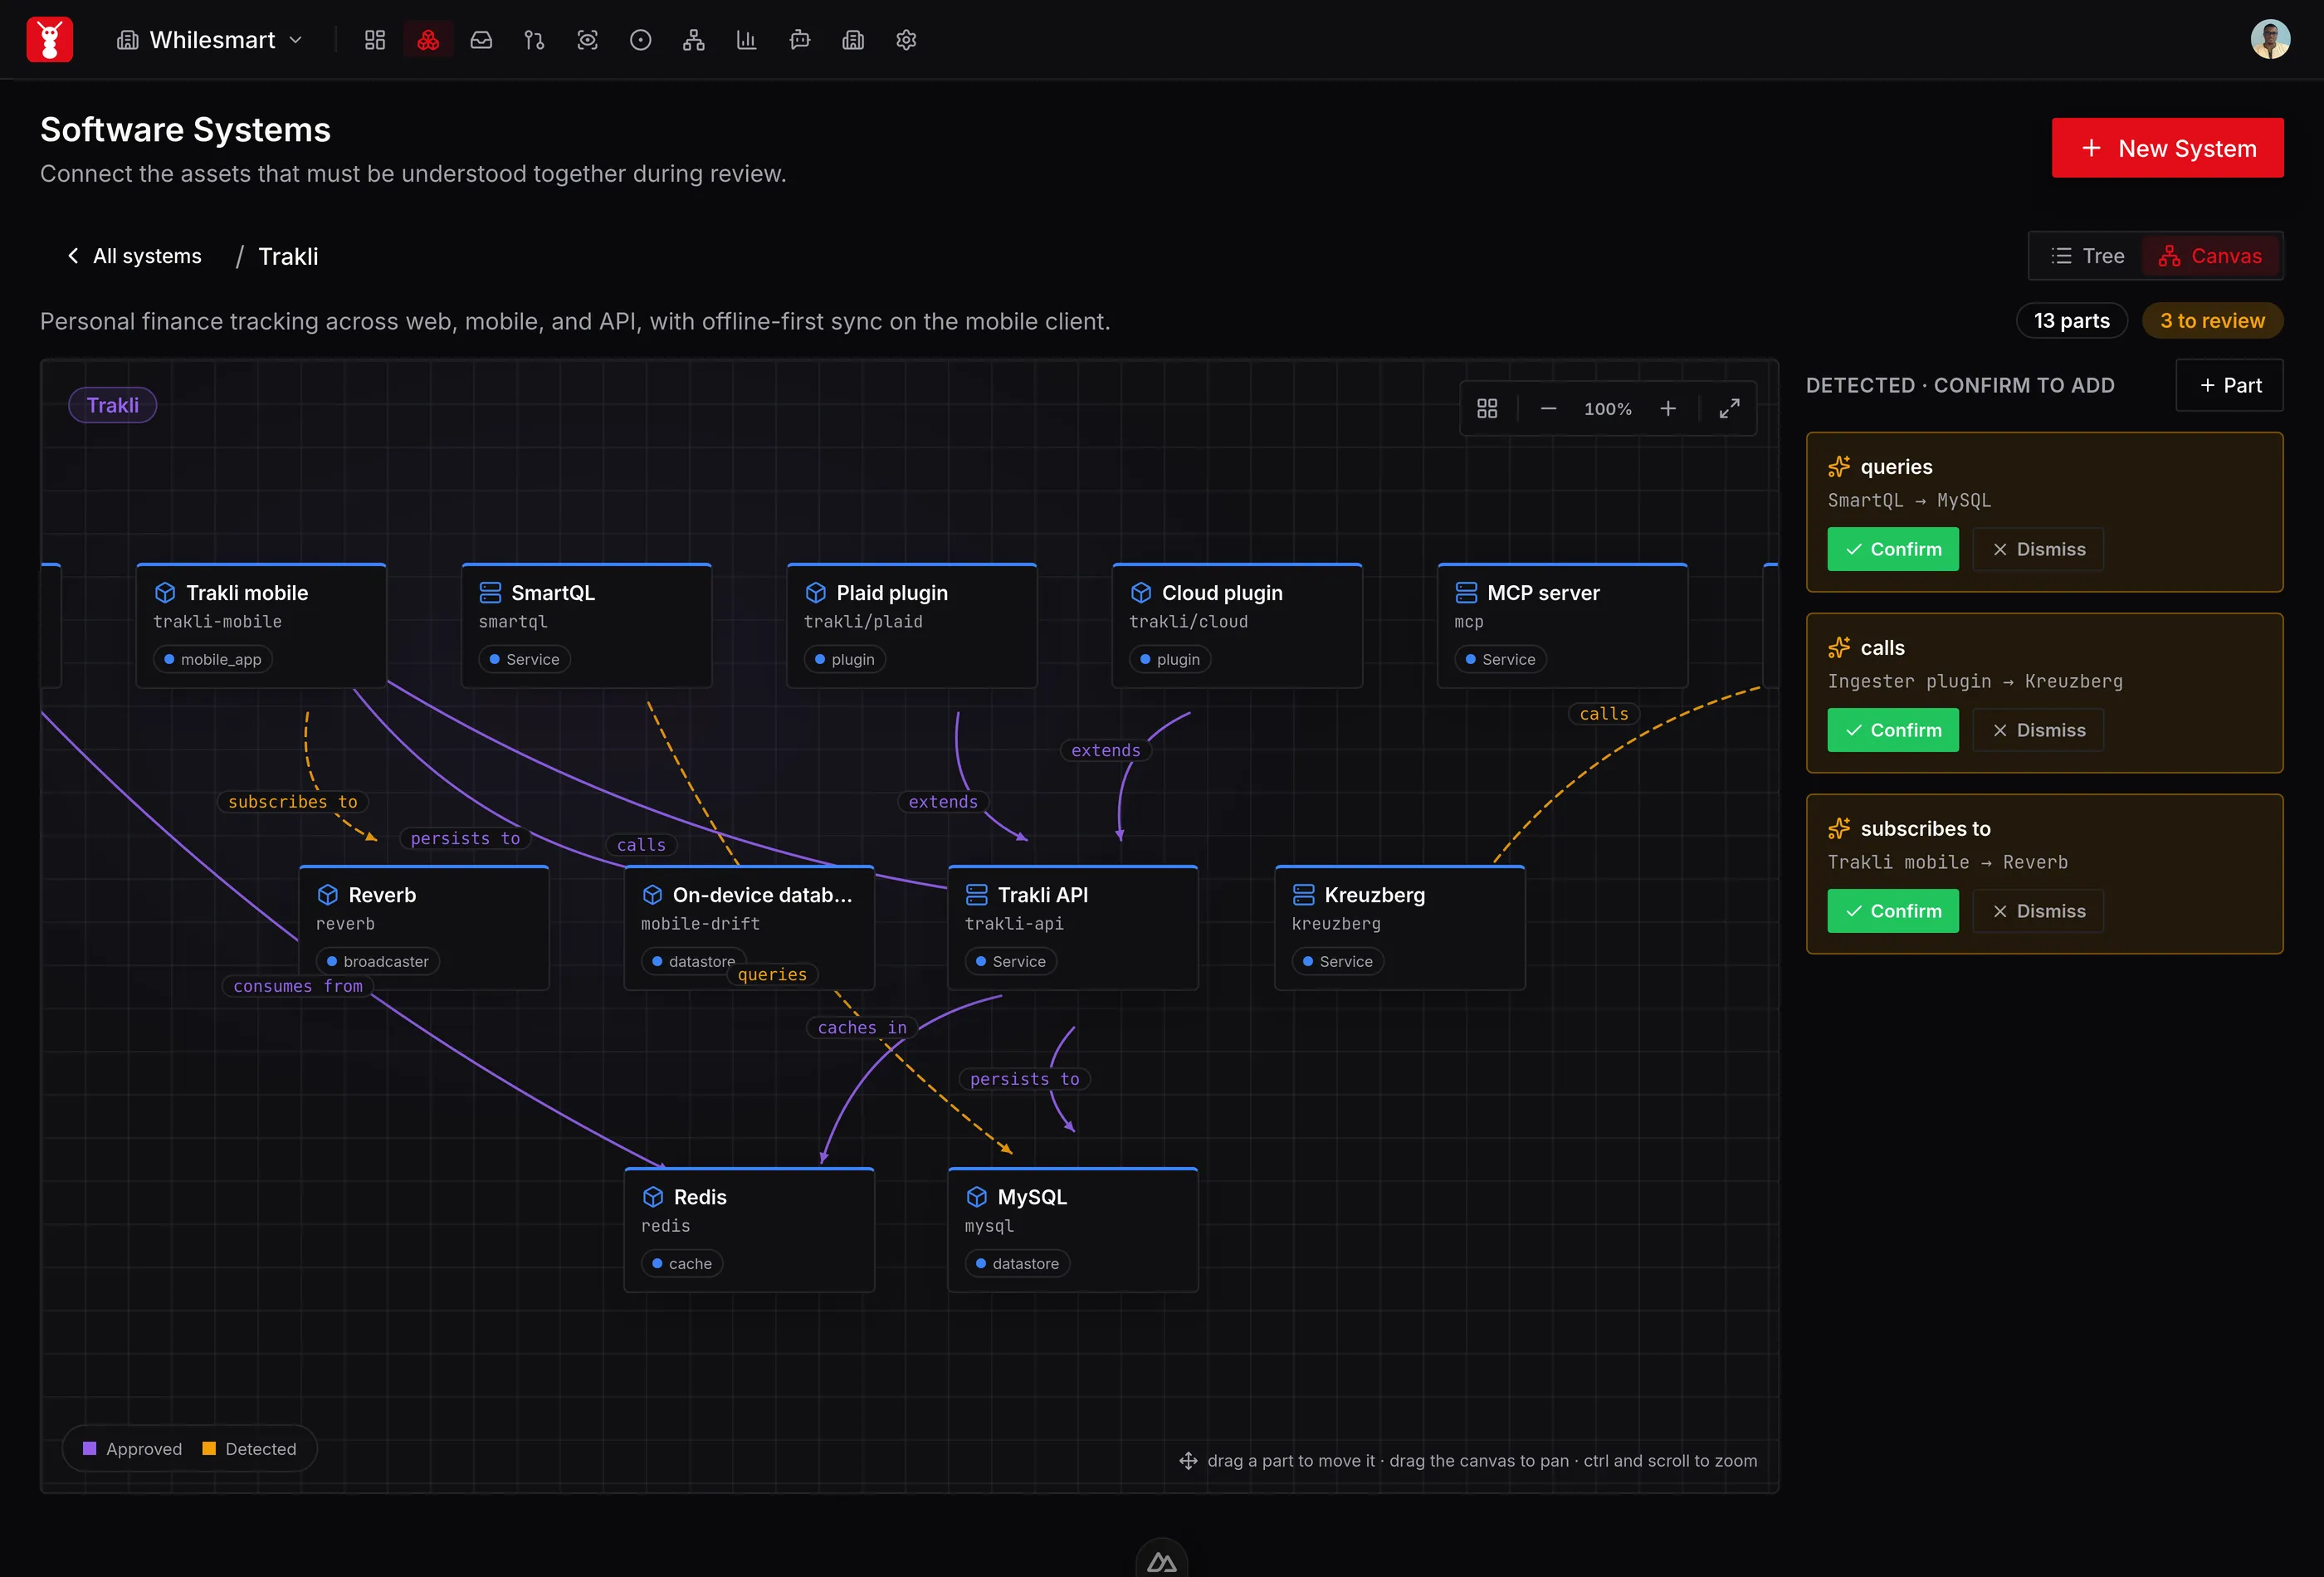
Task: Open the scan eye icon
Action: (588, 40)
